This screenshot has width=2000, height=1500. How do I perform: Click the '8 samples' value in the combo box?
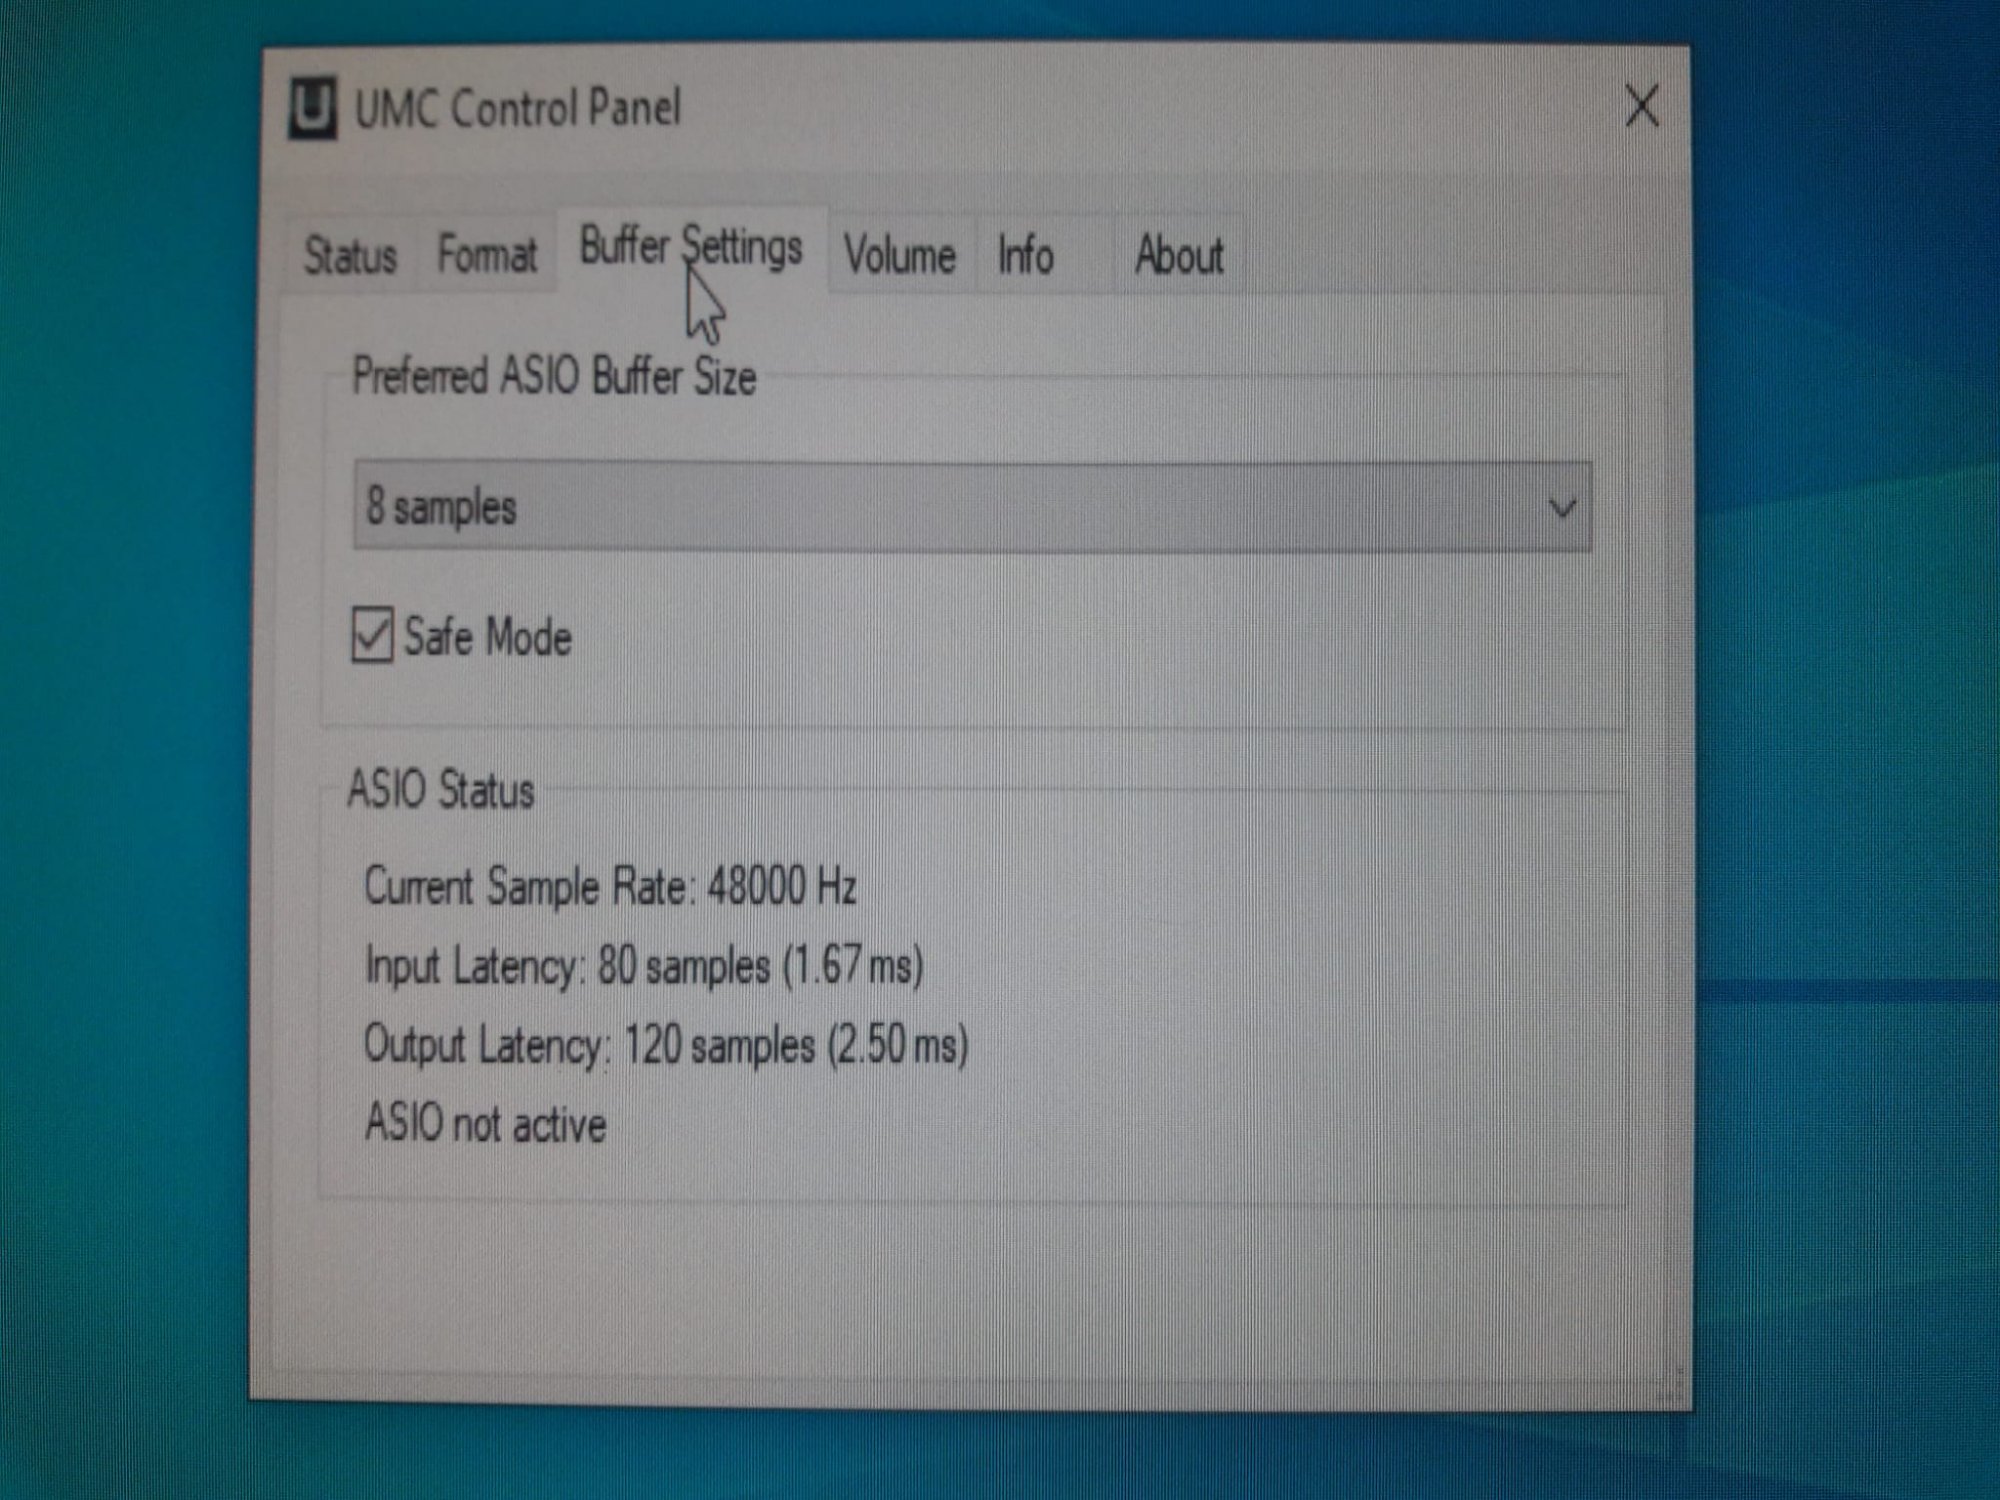tap(442, 506)
